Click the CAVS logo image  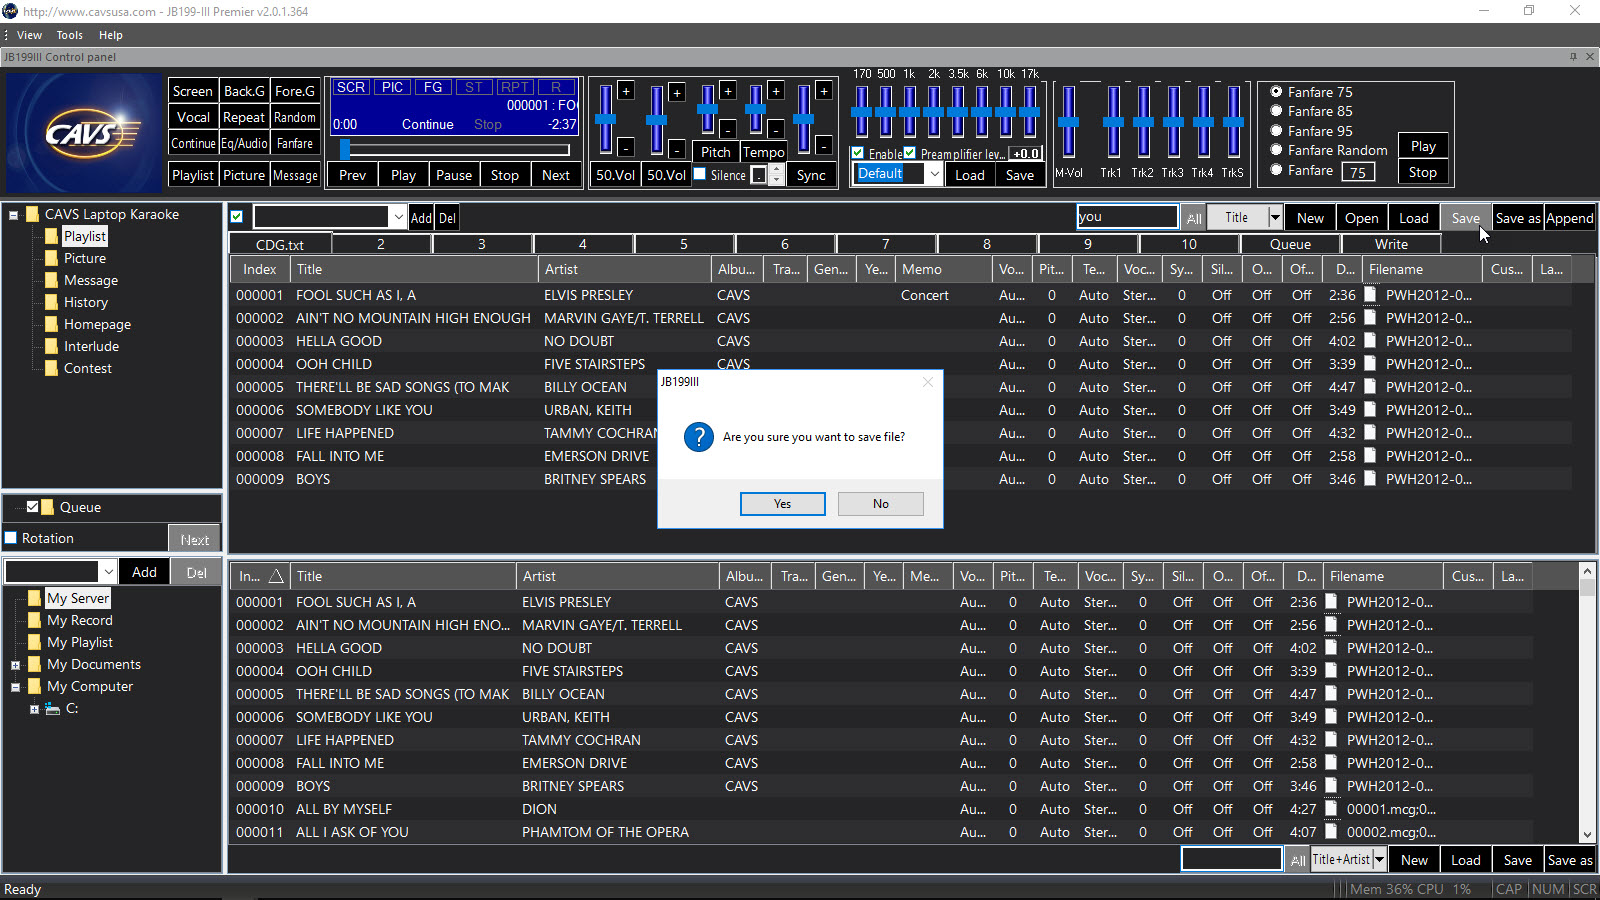point(84,133)
